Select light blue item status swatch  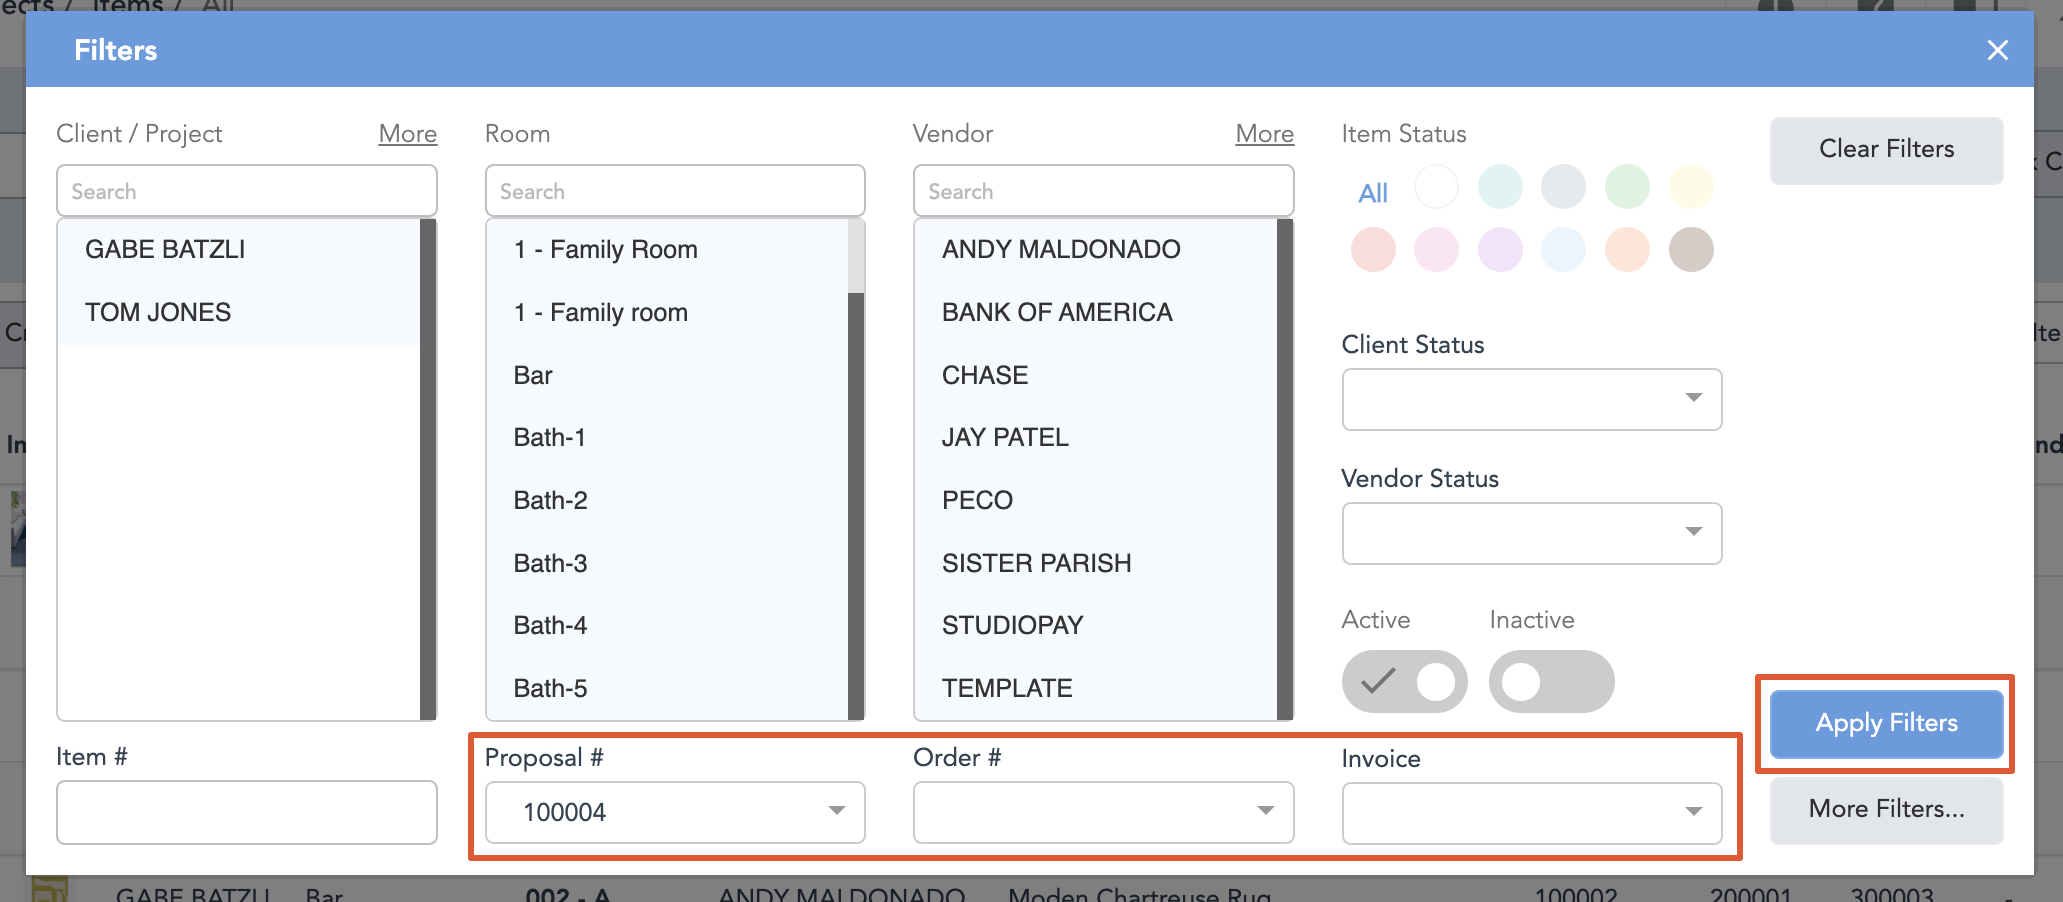click(x=1563, y=249)
